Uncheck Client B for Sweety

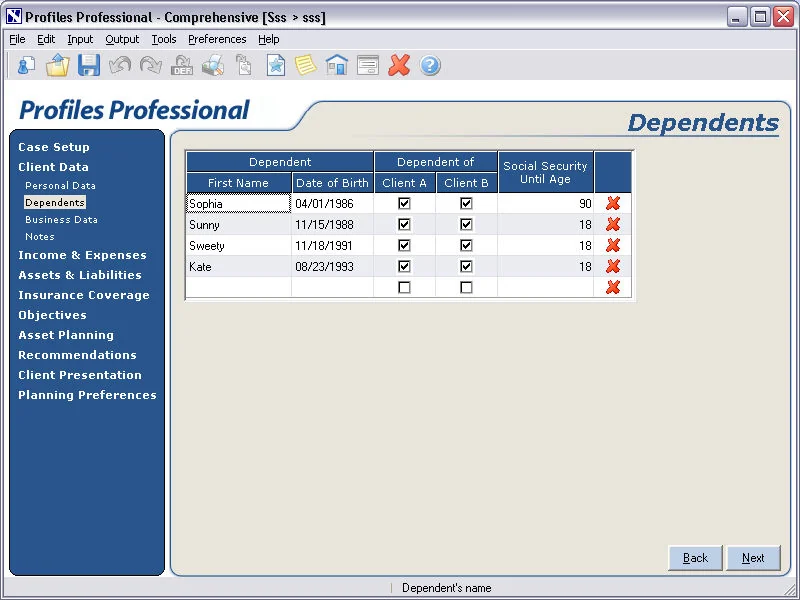(x=466, y=245)
